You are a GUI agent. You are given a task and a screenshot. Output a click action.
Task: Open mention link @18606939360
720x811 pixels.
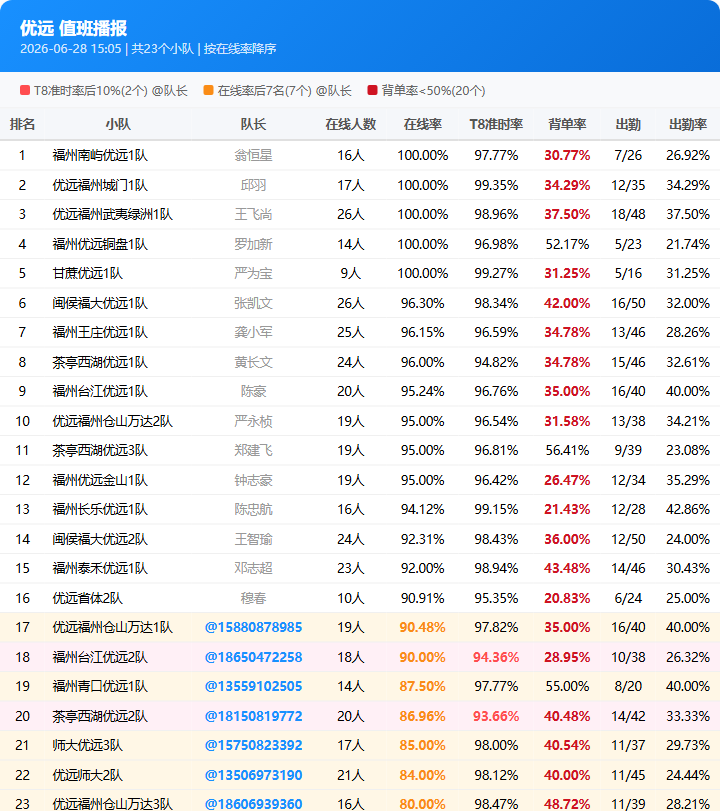pyautogui.click(x=253, y=804)
